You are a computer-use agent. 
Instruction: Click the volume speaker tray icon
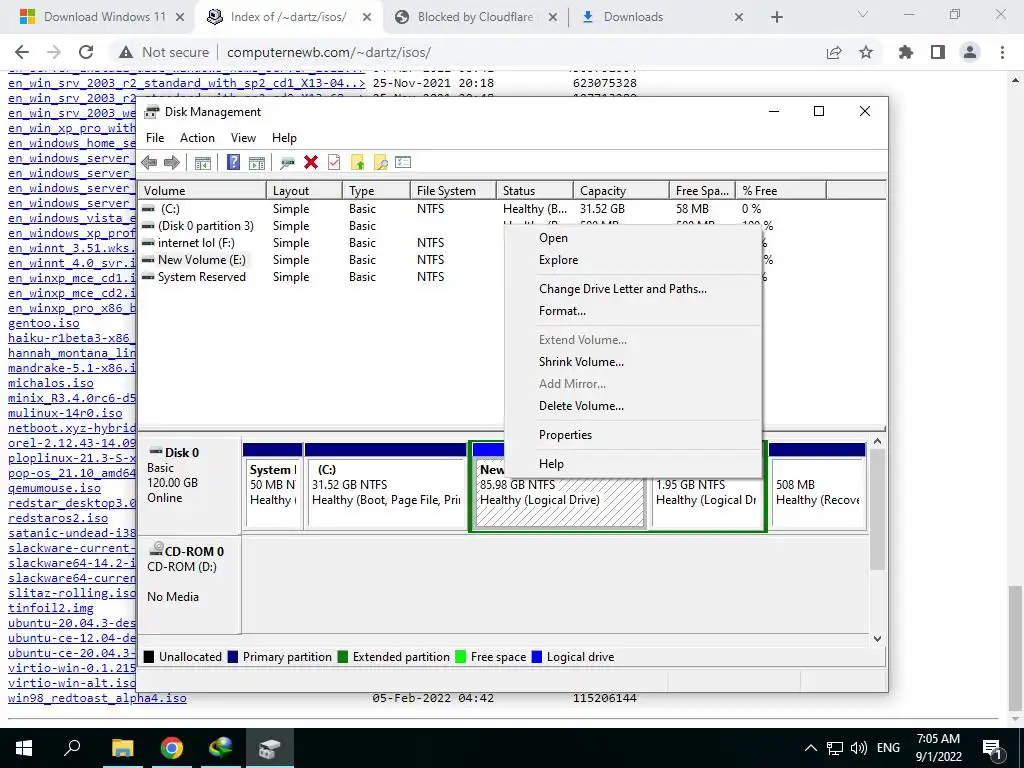coord(859,748)
